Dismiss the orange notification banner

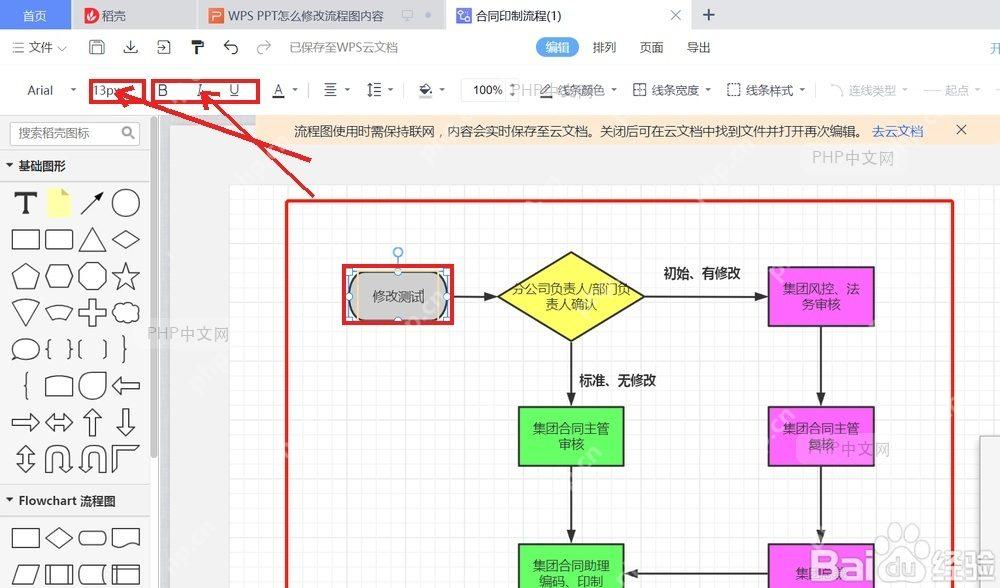962,130
